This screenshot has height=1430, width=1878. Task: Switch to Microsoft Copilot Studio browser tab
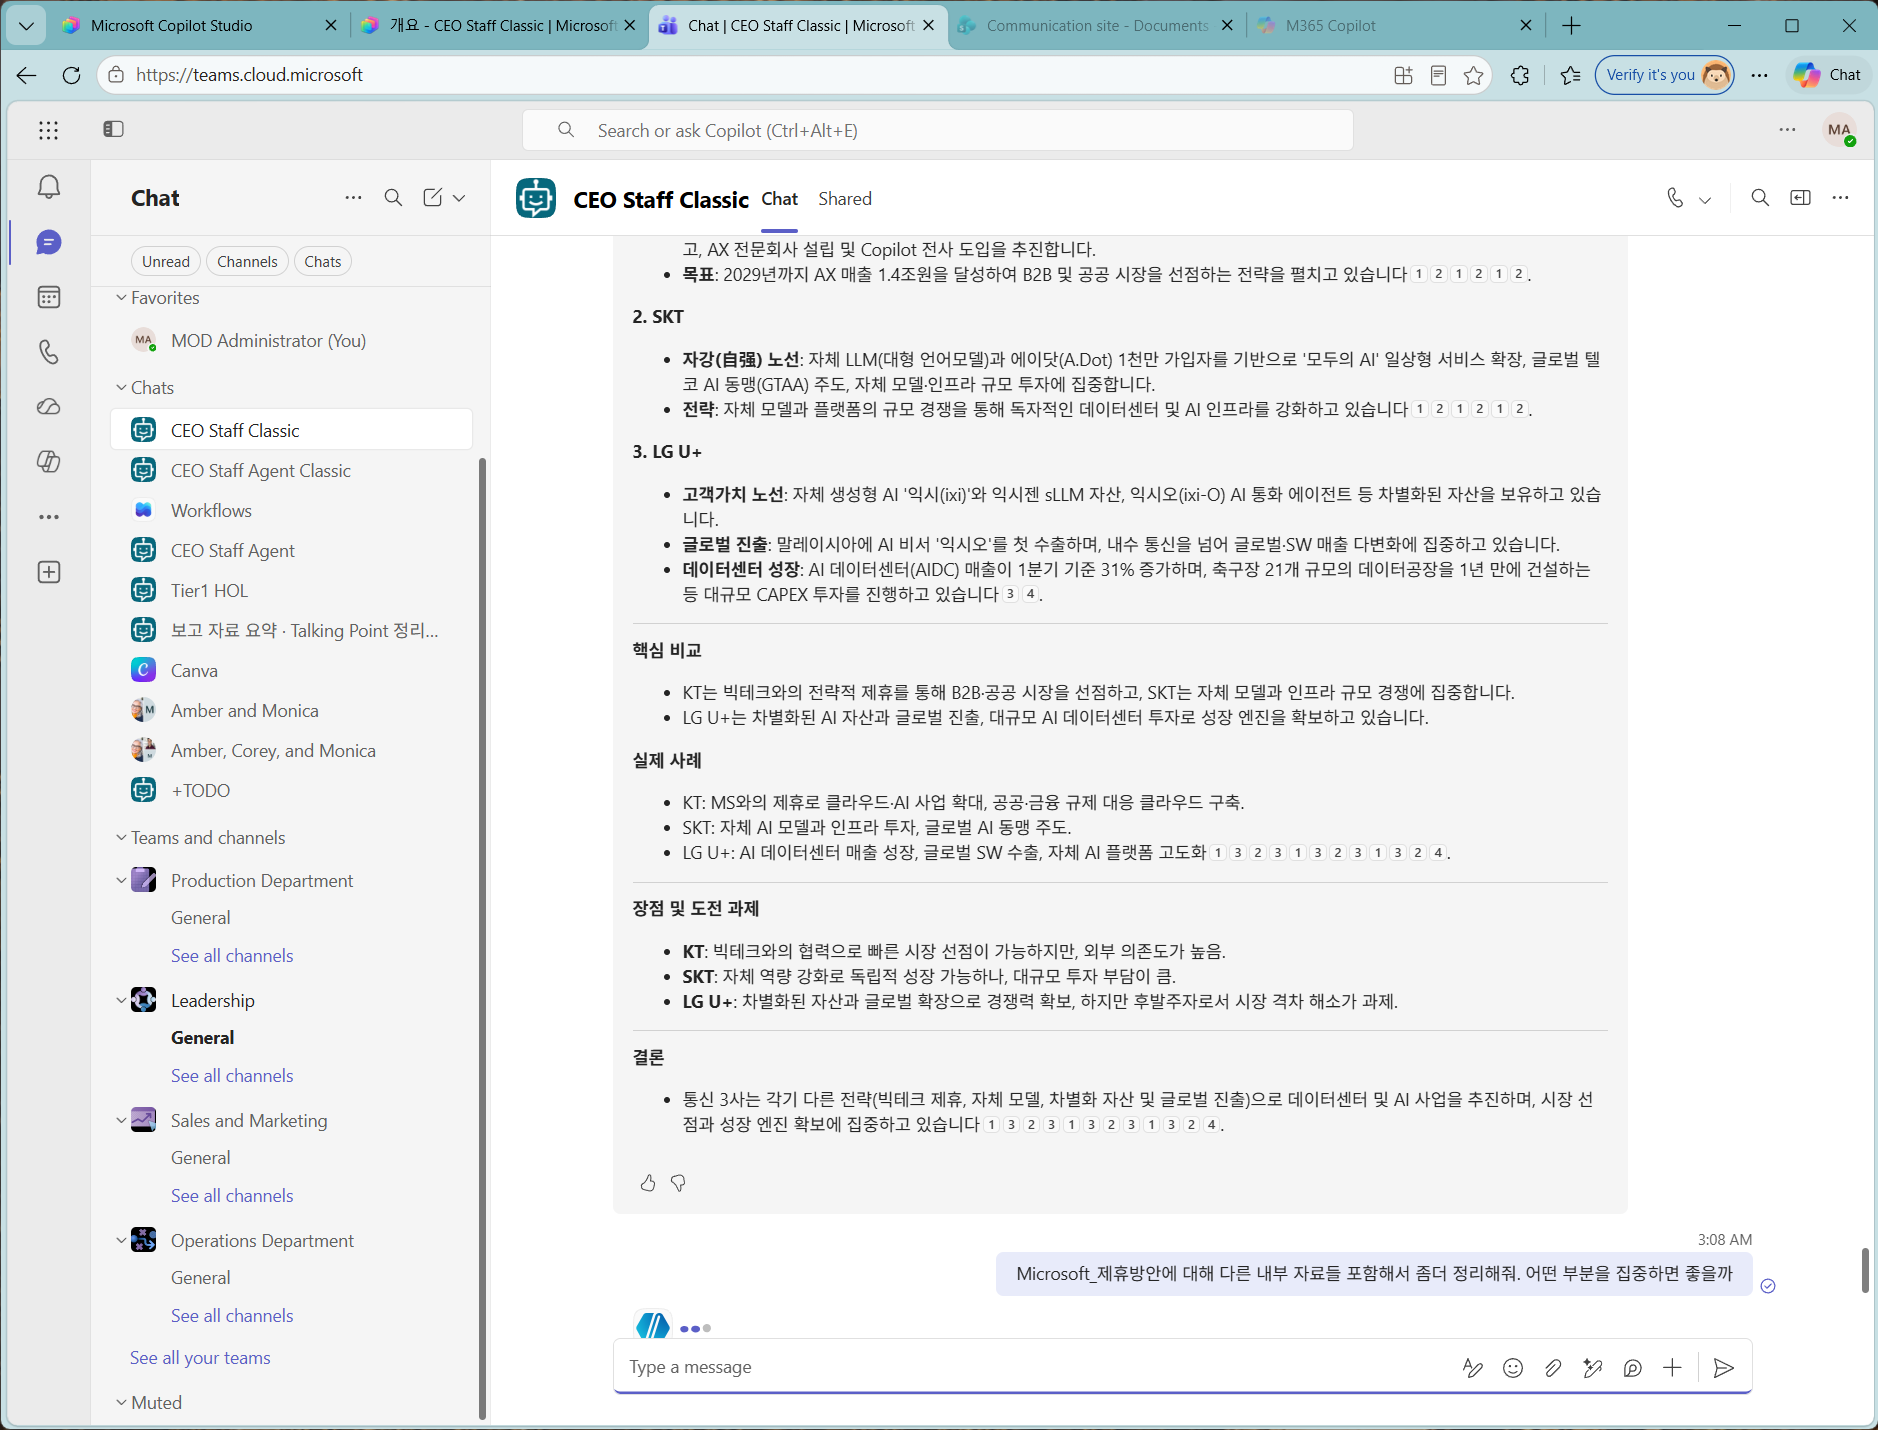pos(199,26)
